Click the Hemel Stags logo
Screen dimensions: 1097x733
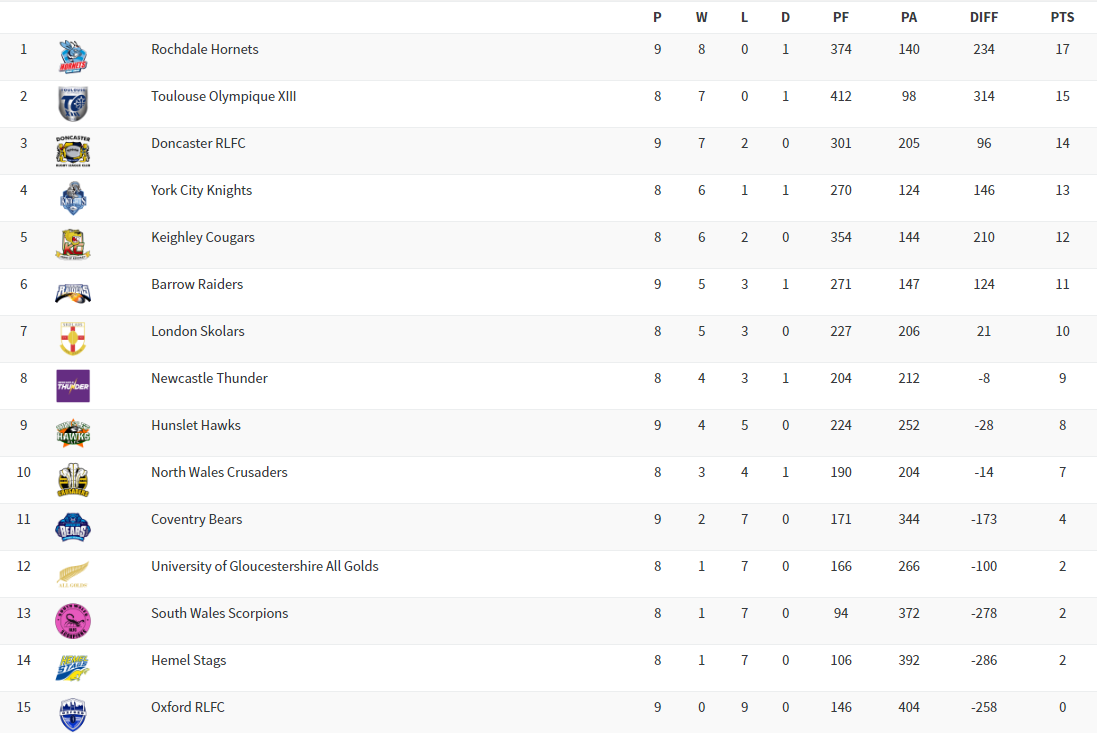[73, 668]
